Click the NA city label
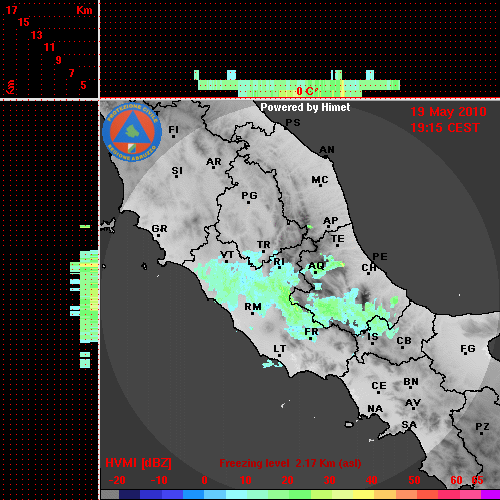 tap(375, 408)
